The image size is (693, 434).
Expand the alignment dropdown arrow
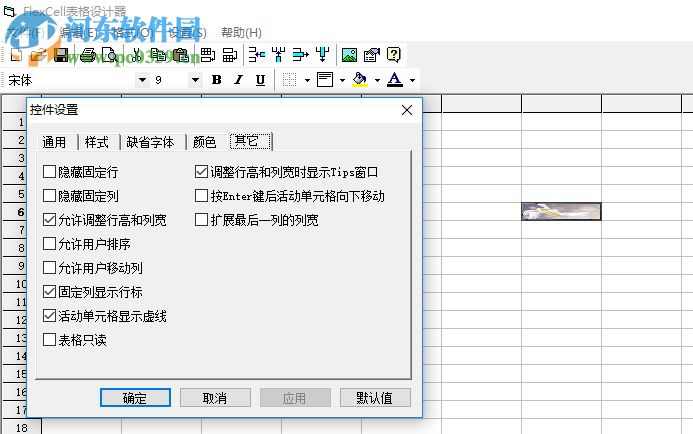tap(343, 80)
